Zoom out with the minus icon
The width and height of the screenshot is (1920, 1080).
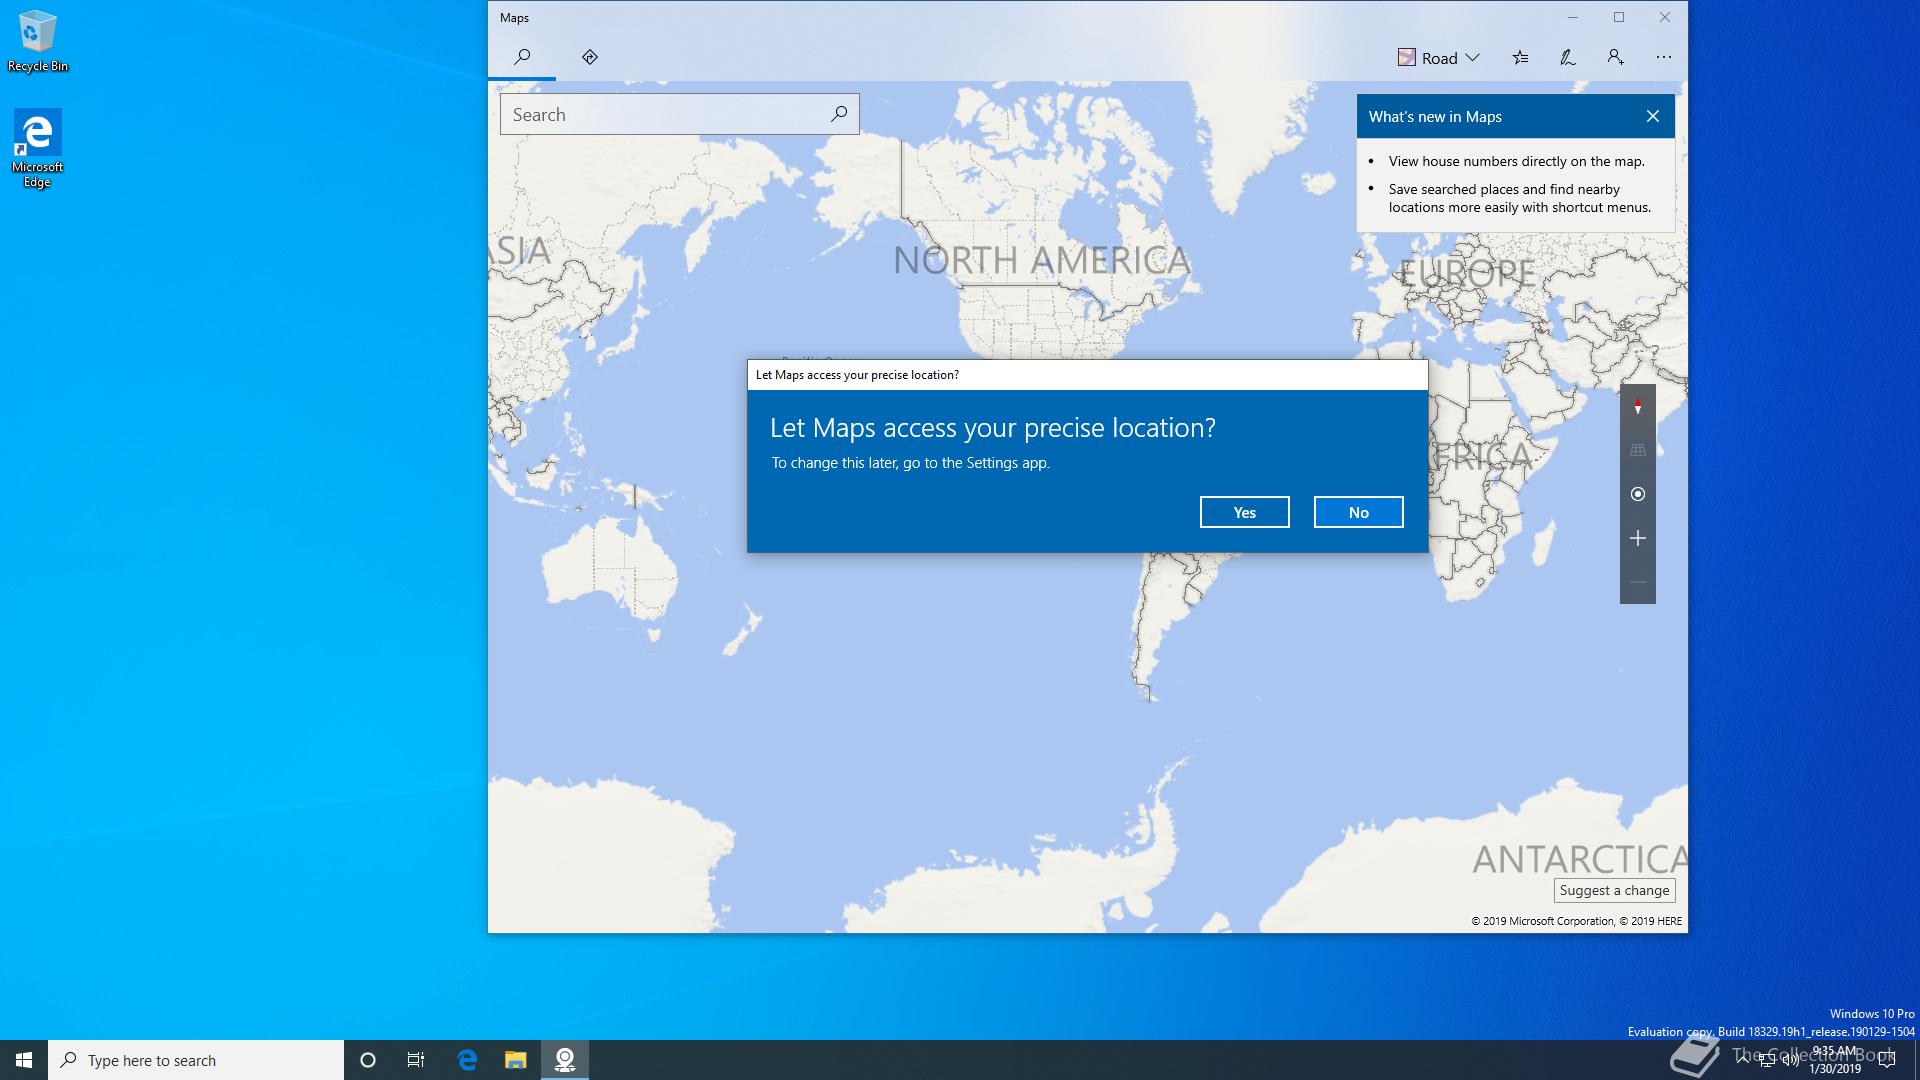click(1638, 582)
